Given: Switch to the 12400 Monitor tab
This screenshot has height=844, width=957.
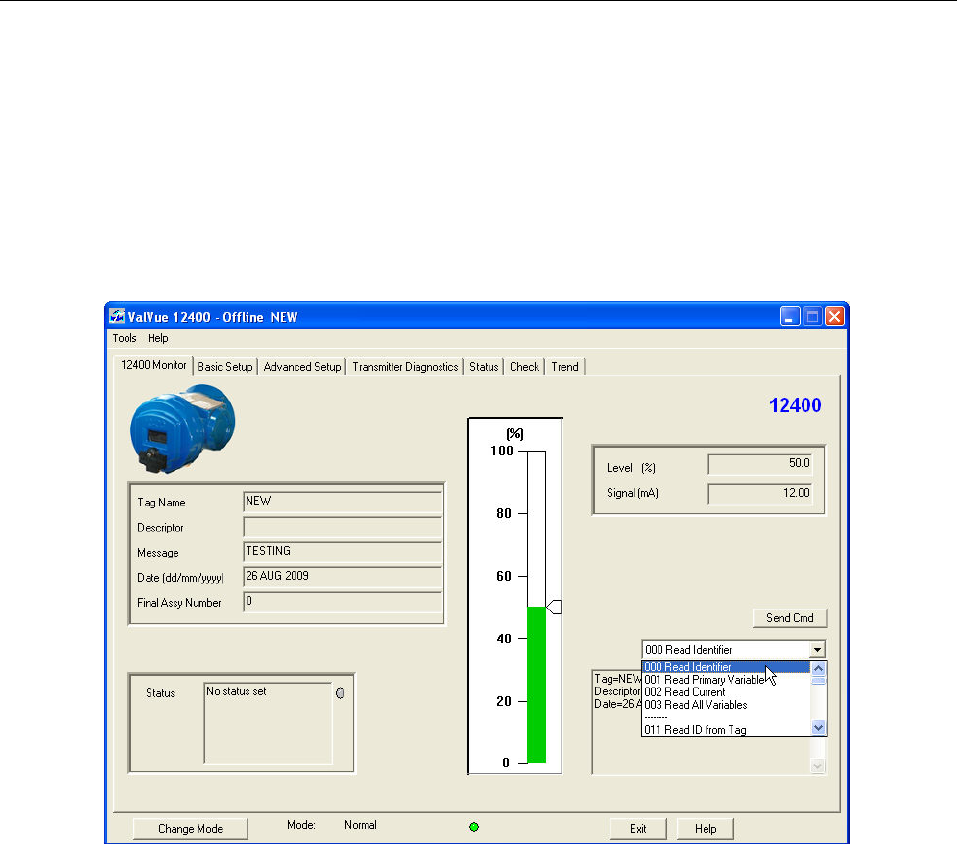Looking at the screenshot, I should [x=154, y=365].
